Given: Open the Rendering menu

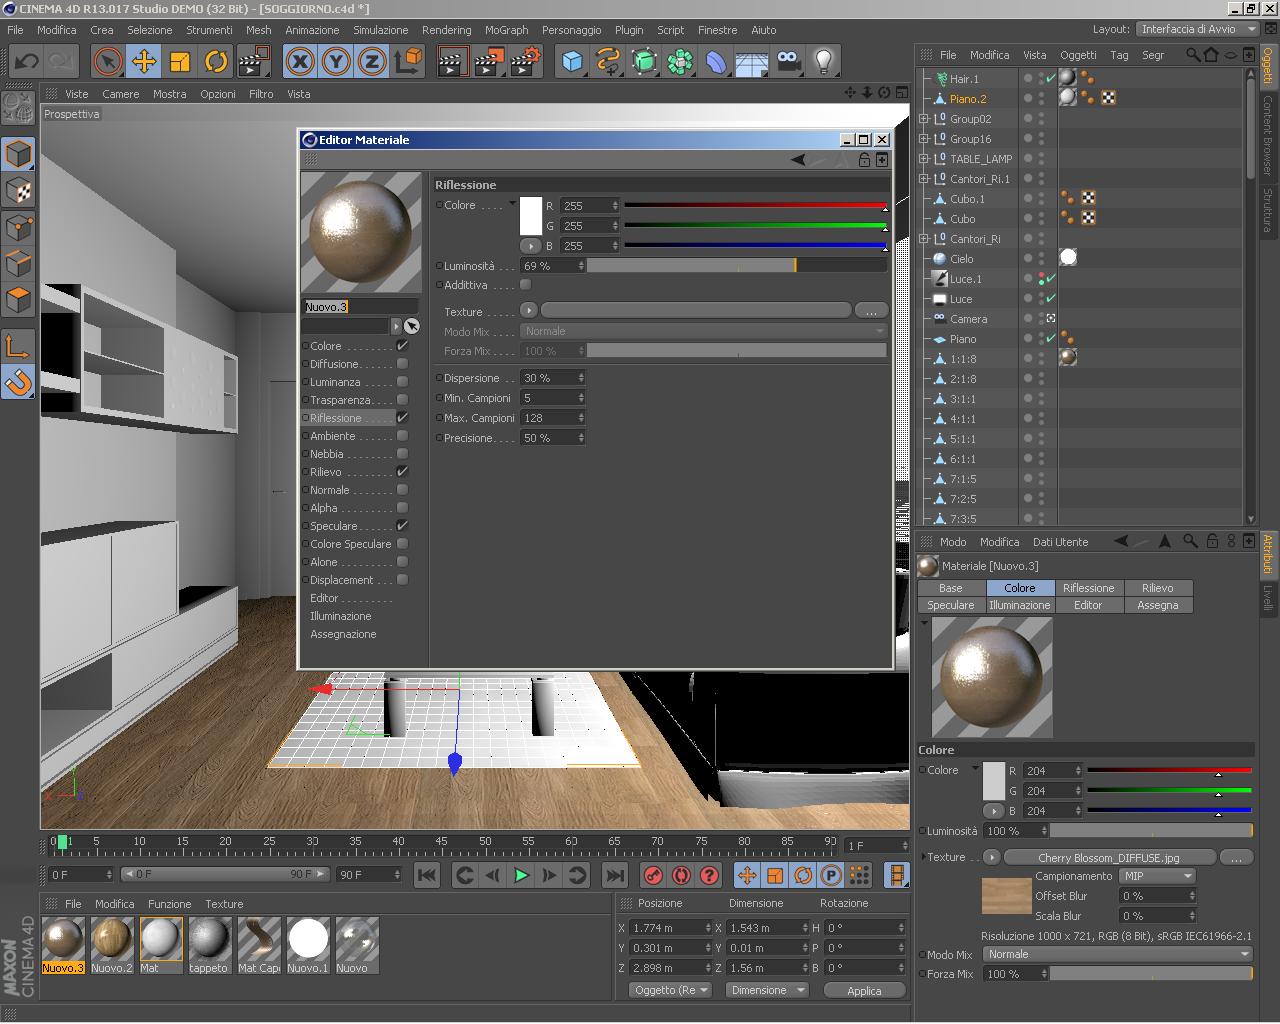Looking at the screenshot, I should point(446,30).
